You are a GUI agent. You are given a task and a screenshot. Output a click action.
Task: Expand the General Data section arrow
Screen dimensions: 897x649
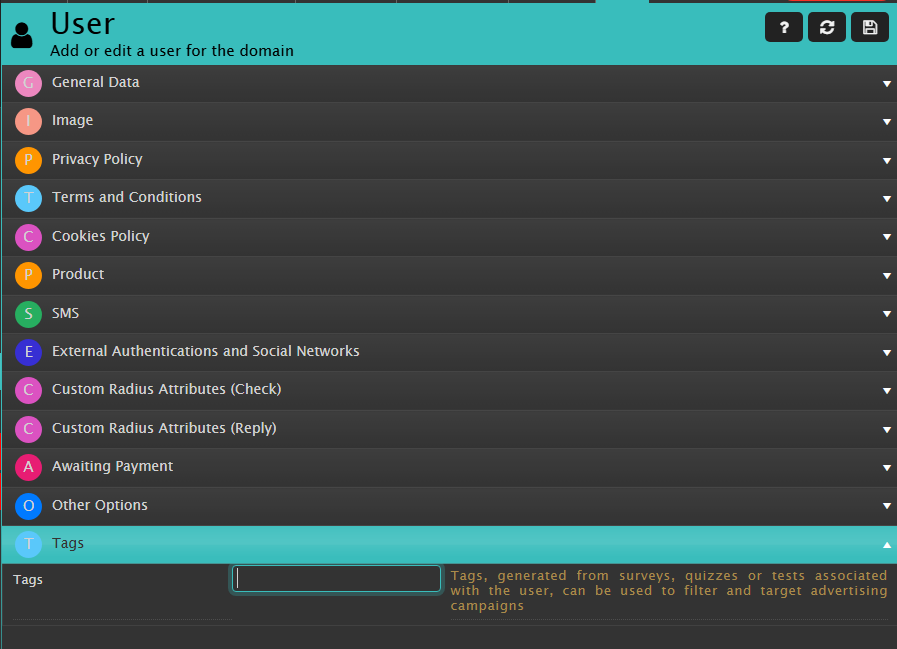(886, 84)
